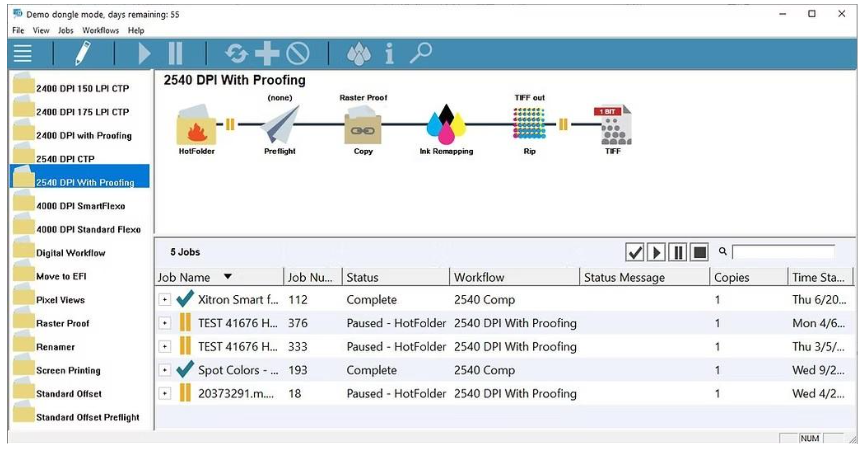863x451 pixels.
Task: Toggle the stop filter button above job list
Action: click(700, 252)
